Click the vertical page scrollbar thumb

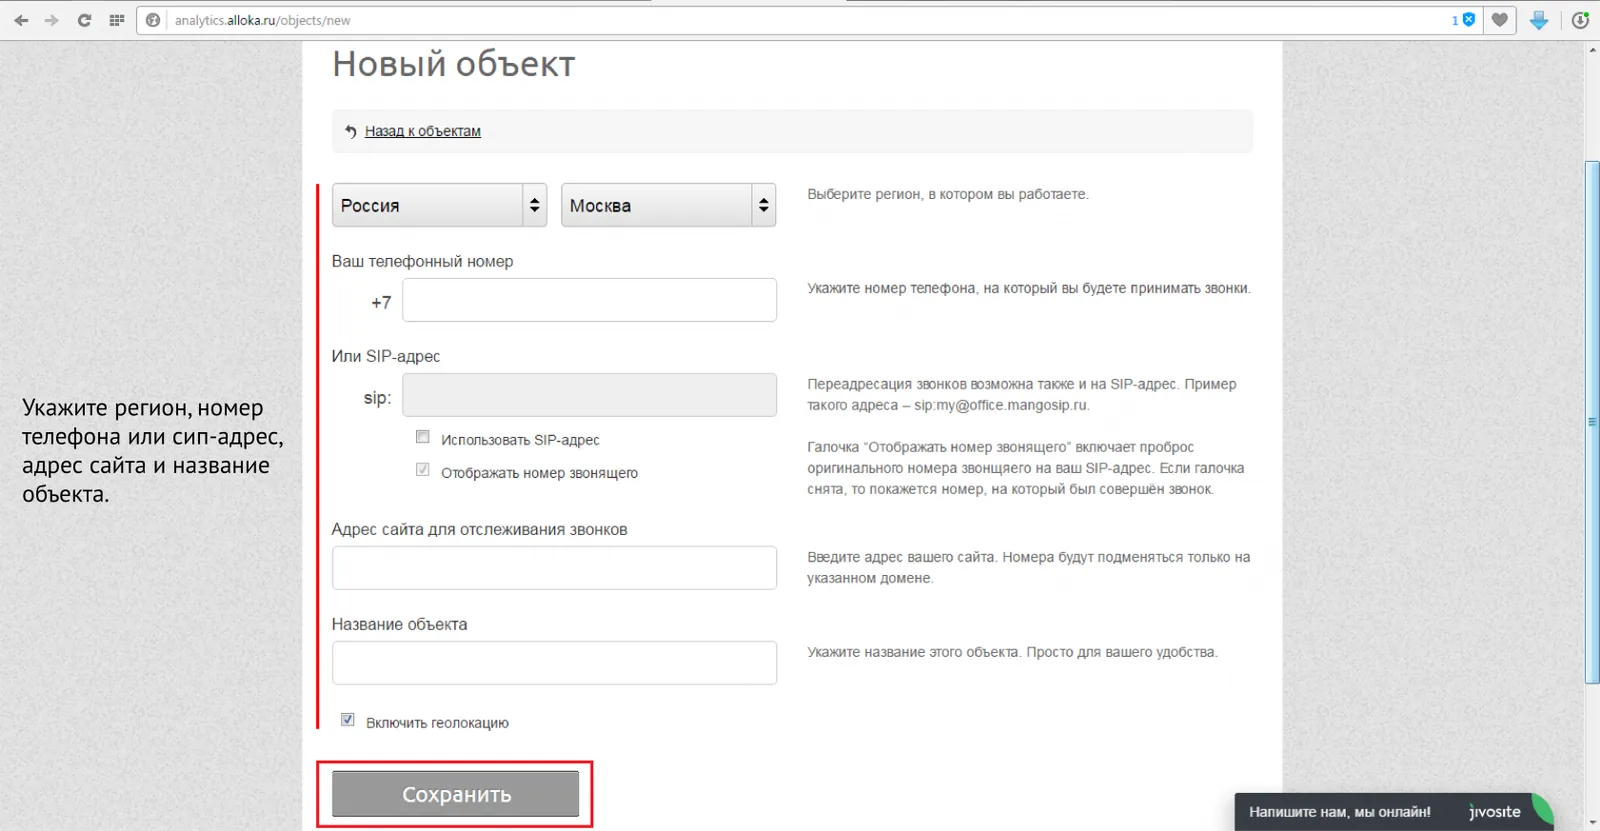tap(1592, 422)
